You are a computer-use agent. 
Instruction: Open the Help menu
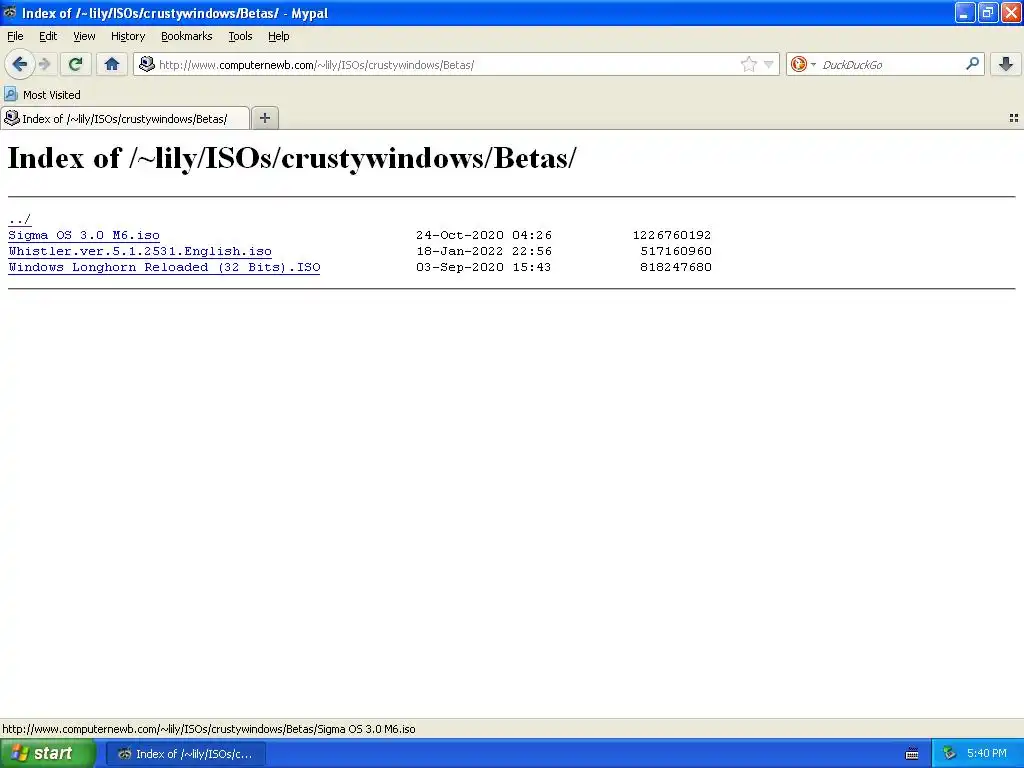tap(278, 36)
